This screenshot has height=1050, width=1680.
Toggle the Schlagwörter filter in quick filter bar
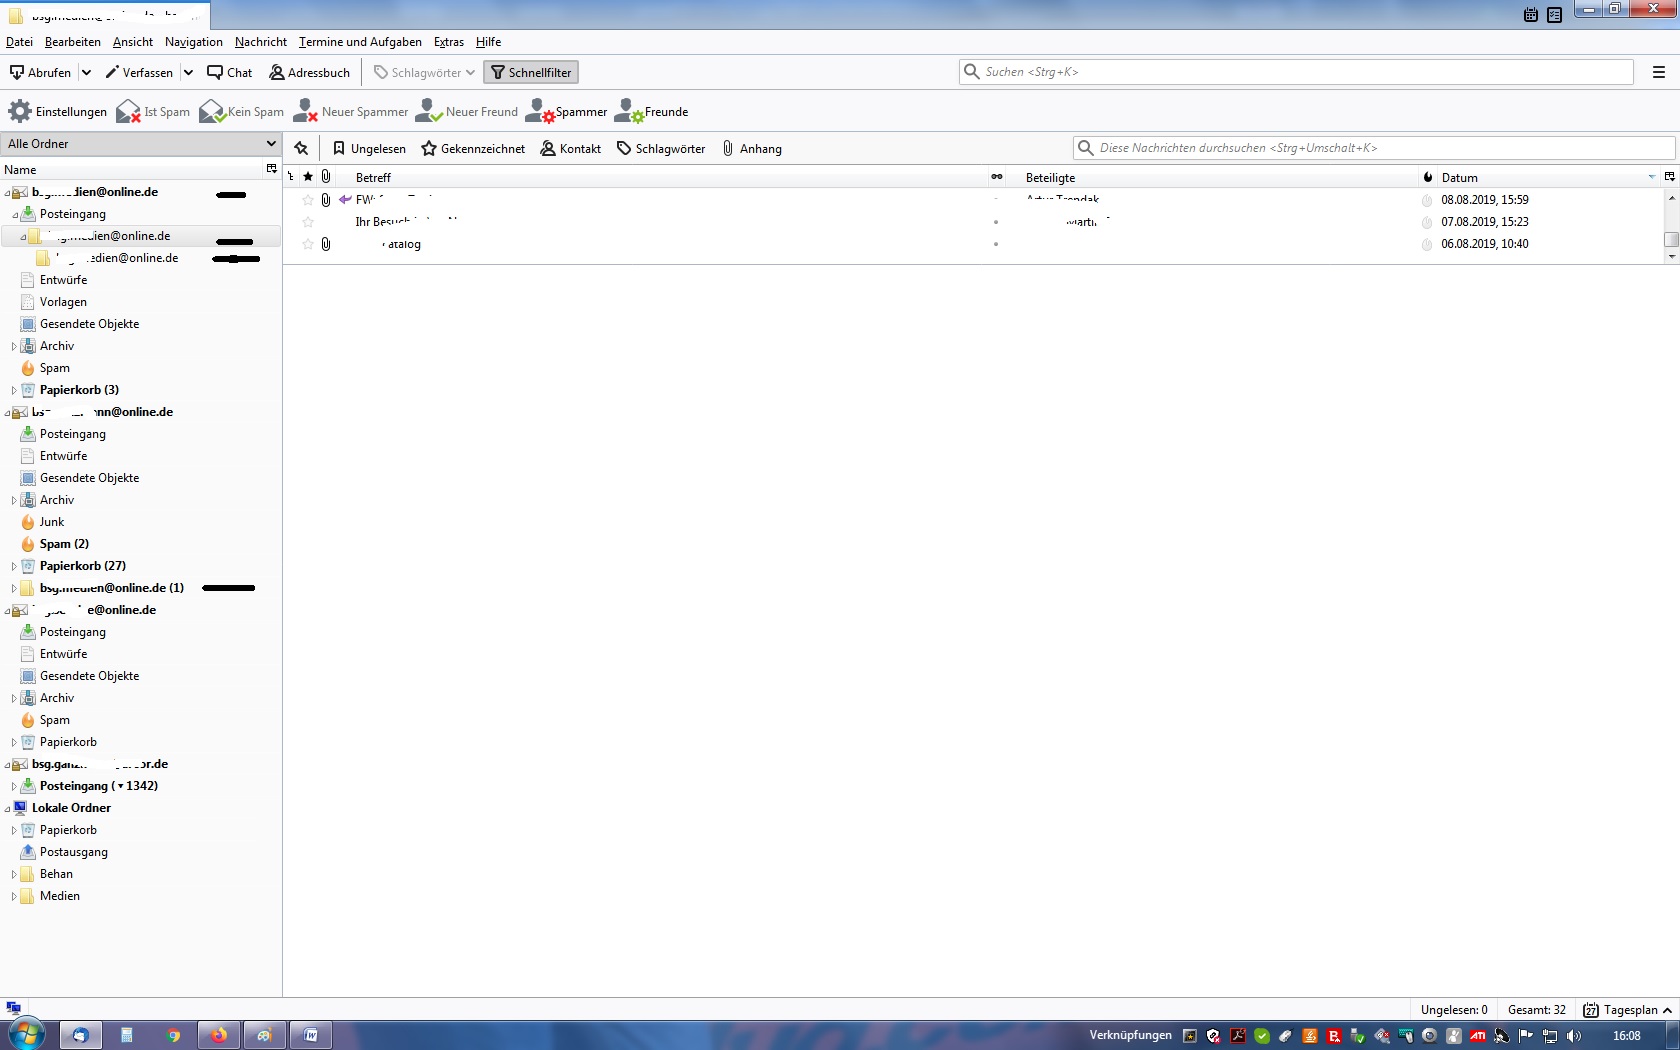(661, 148)
